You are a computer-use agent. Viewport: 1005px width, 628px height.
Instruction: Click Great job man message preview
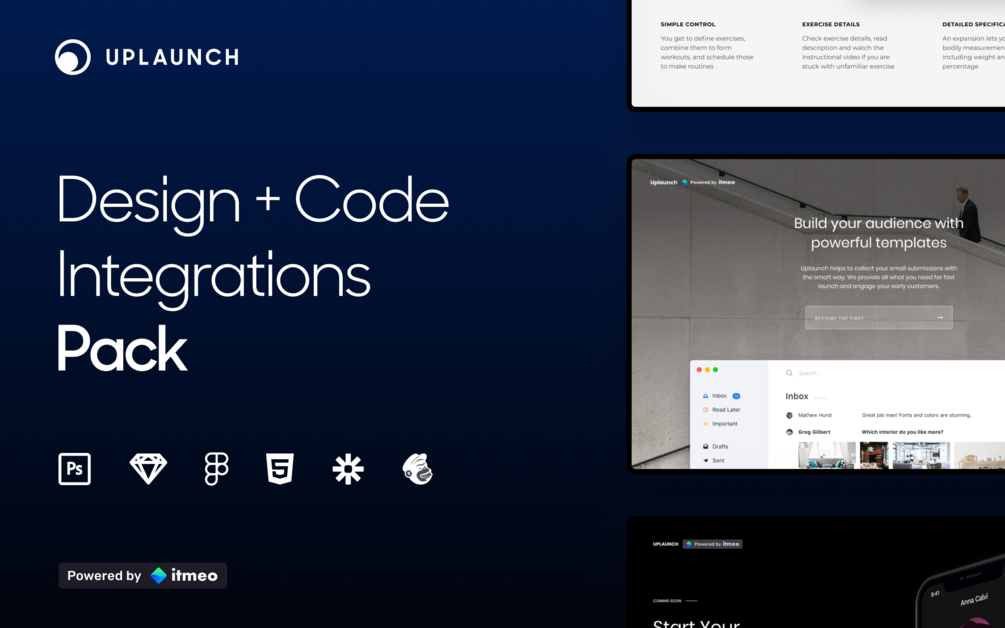coord(917,415)
